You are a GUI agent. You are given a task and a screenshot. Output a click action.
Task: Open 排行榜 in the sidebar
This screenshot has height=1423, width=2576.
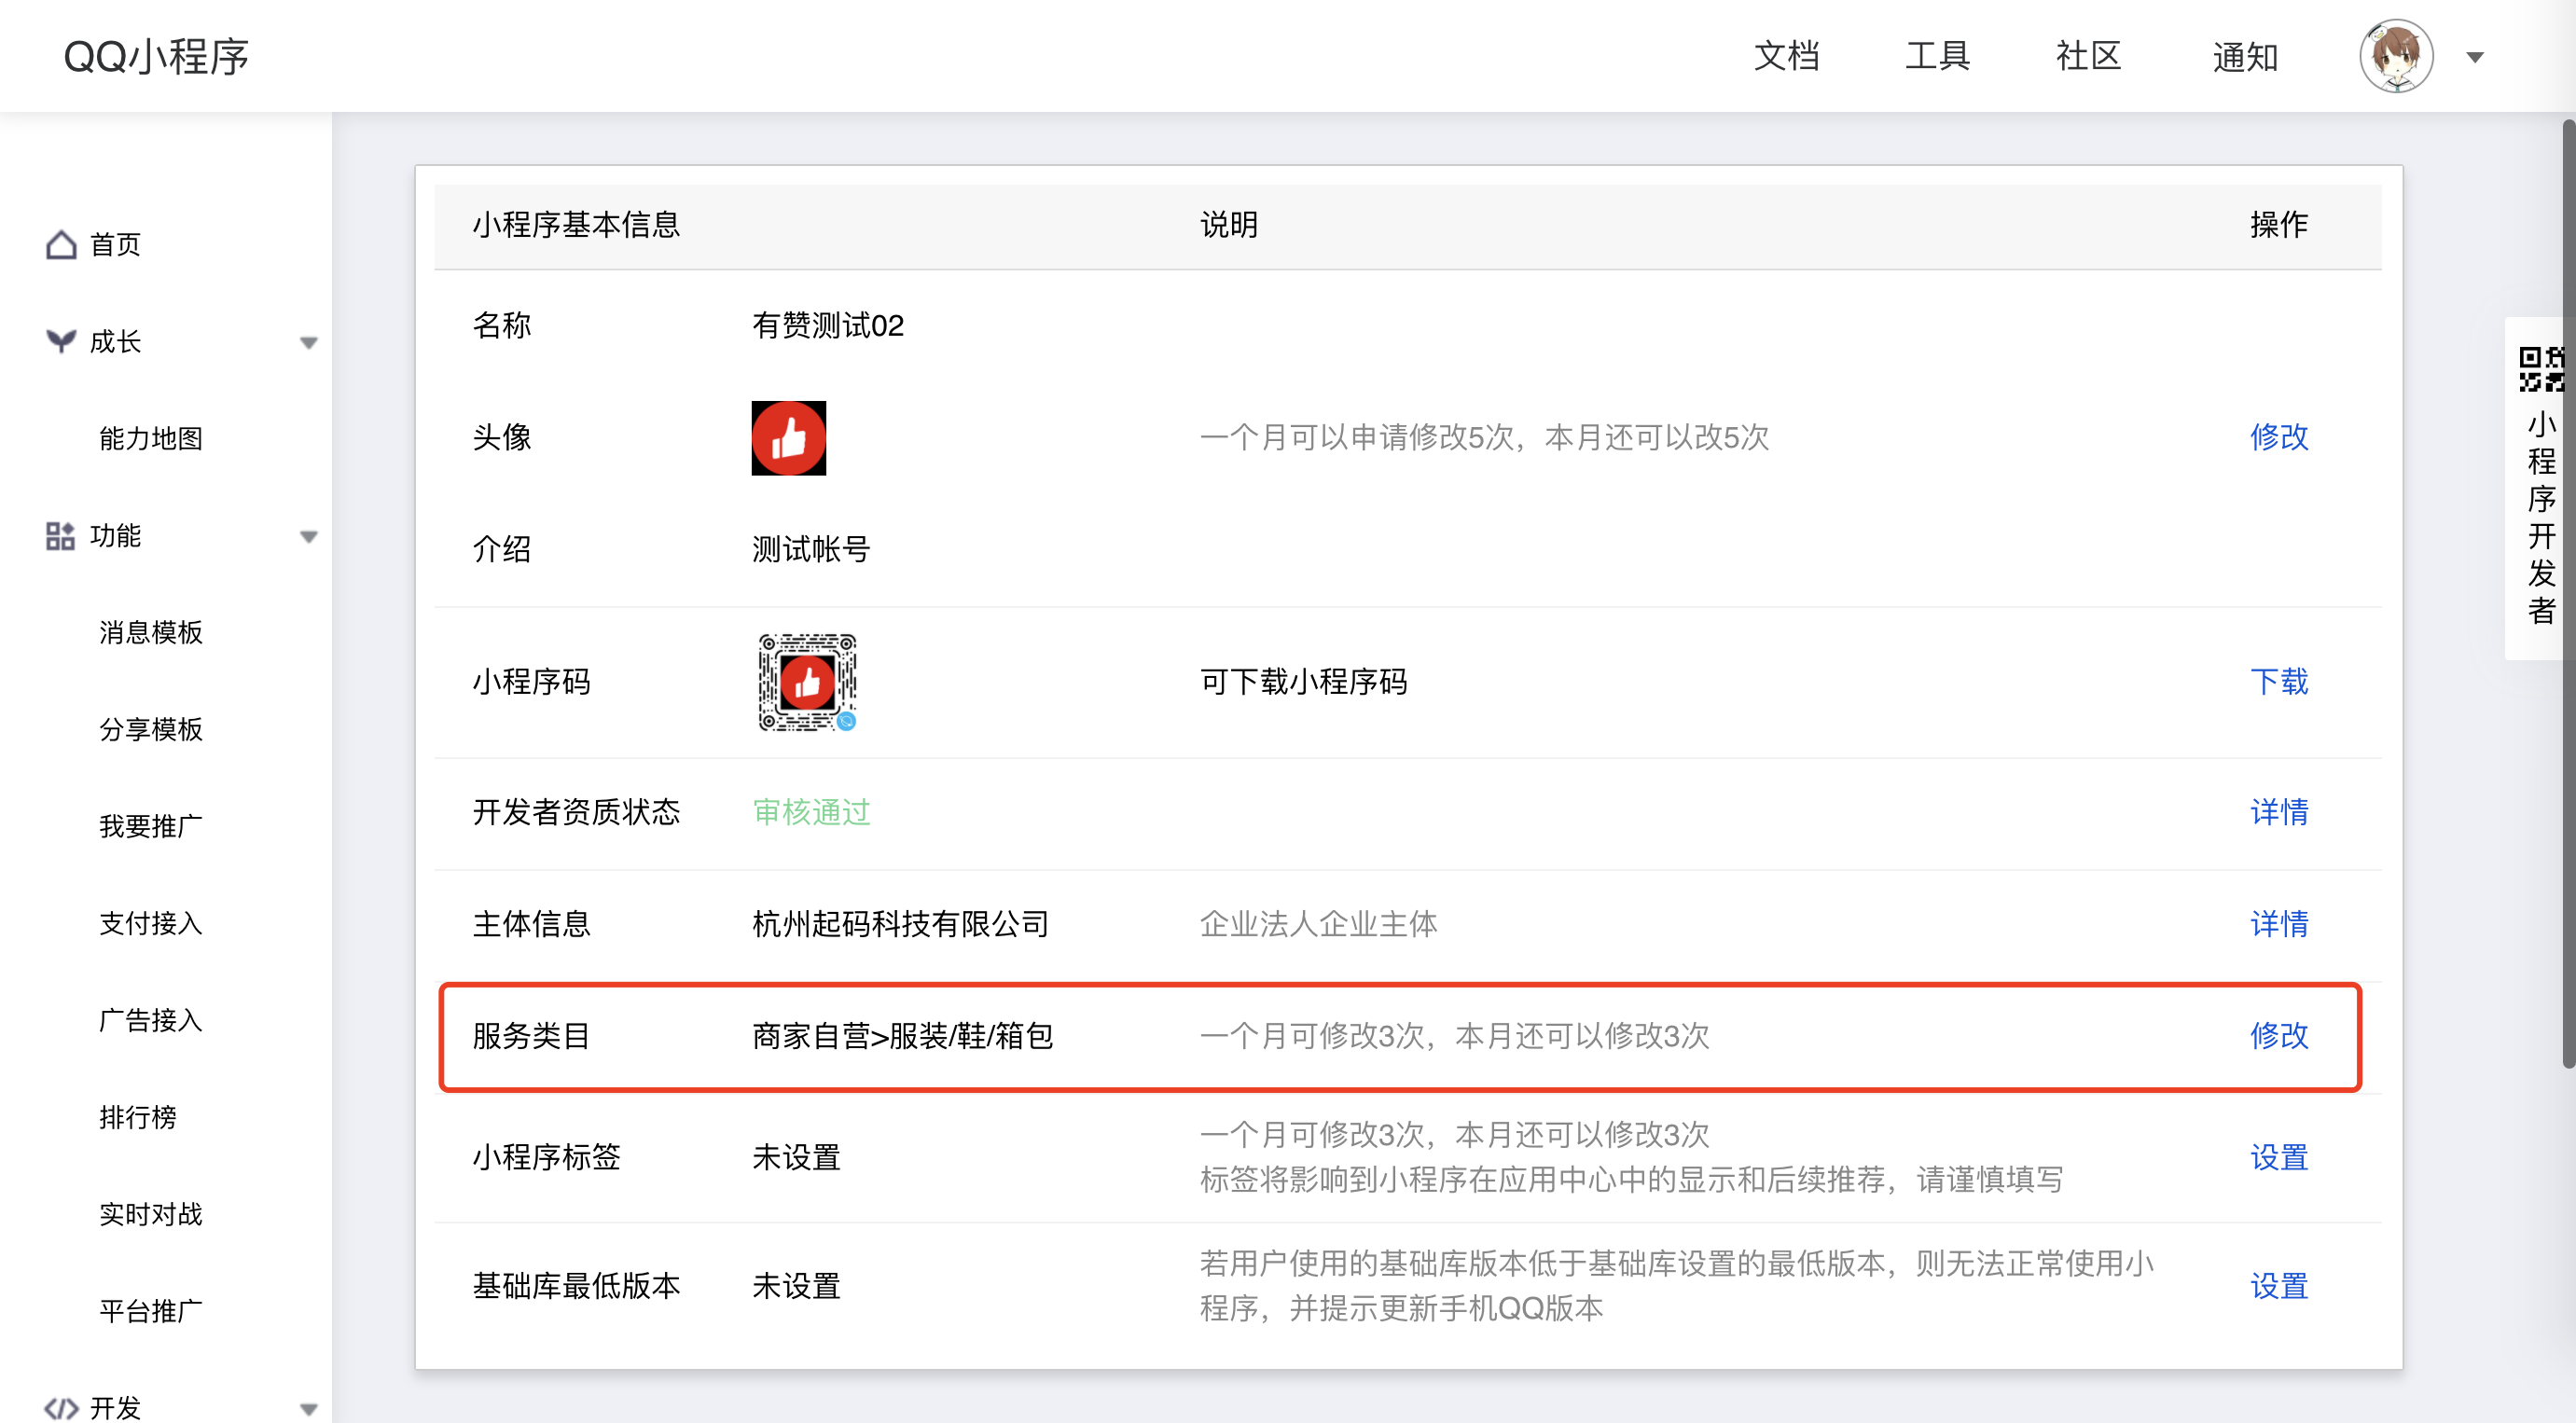(x=138, y=1118)
